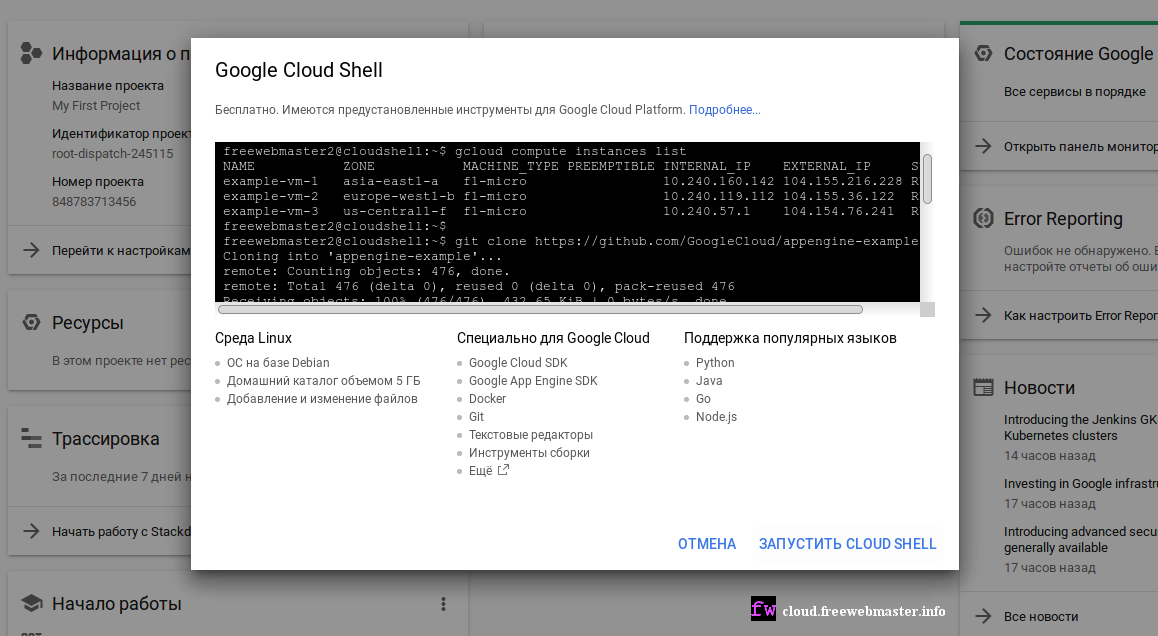Click the Google App Engine SDK list item
Image resolution: width=1158 pixels, height=636 pixels.
[533, 380]
